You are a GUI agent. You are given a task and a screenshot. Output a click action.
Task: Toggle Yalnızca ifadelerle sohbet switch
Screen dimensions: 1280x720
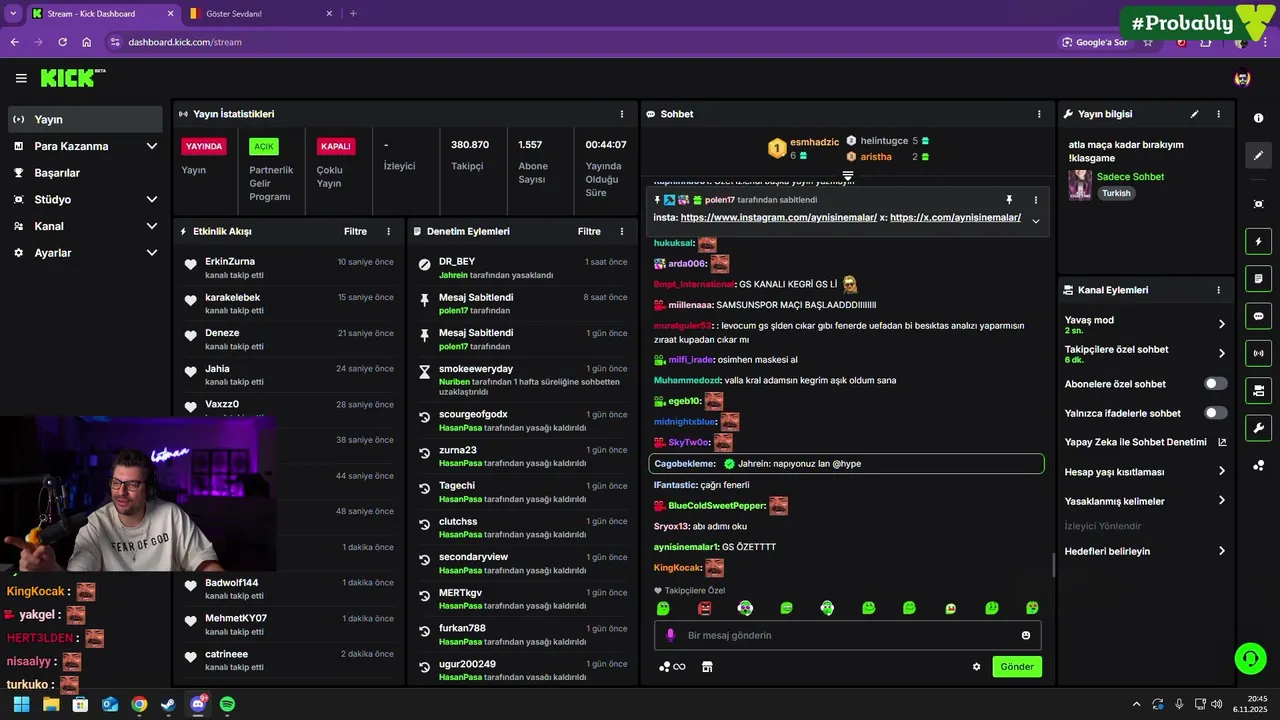pyautogui.click(x=1216, y=413)
